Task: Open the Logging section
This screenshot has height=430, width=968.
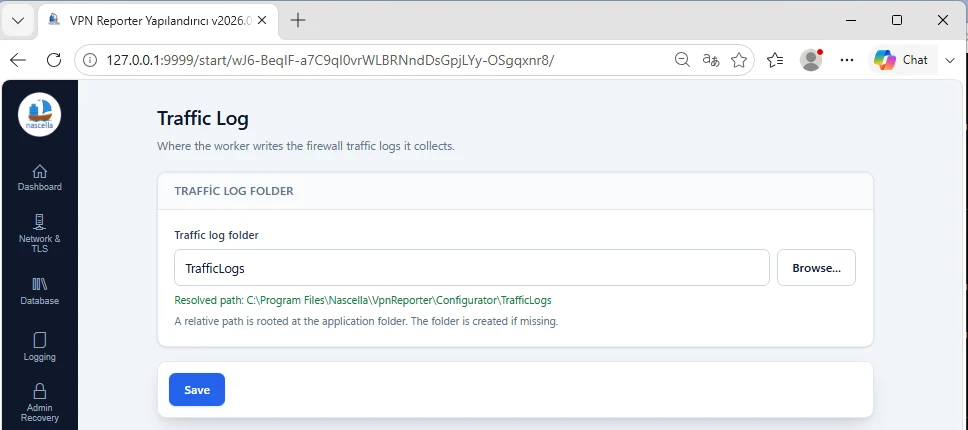Action: pos(40,347)
